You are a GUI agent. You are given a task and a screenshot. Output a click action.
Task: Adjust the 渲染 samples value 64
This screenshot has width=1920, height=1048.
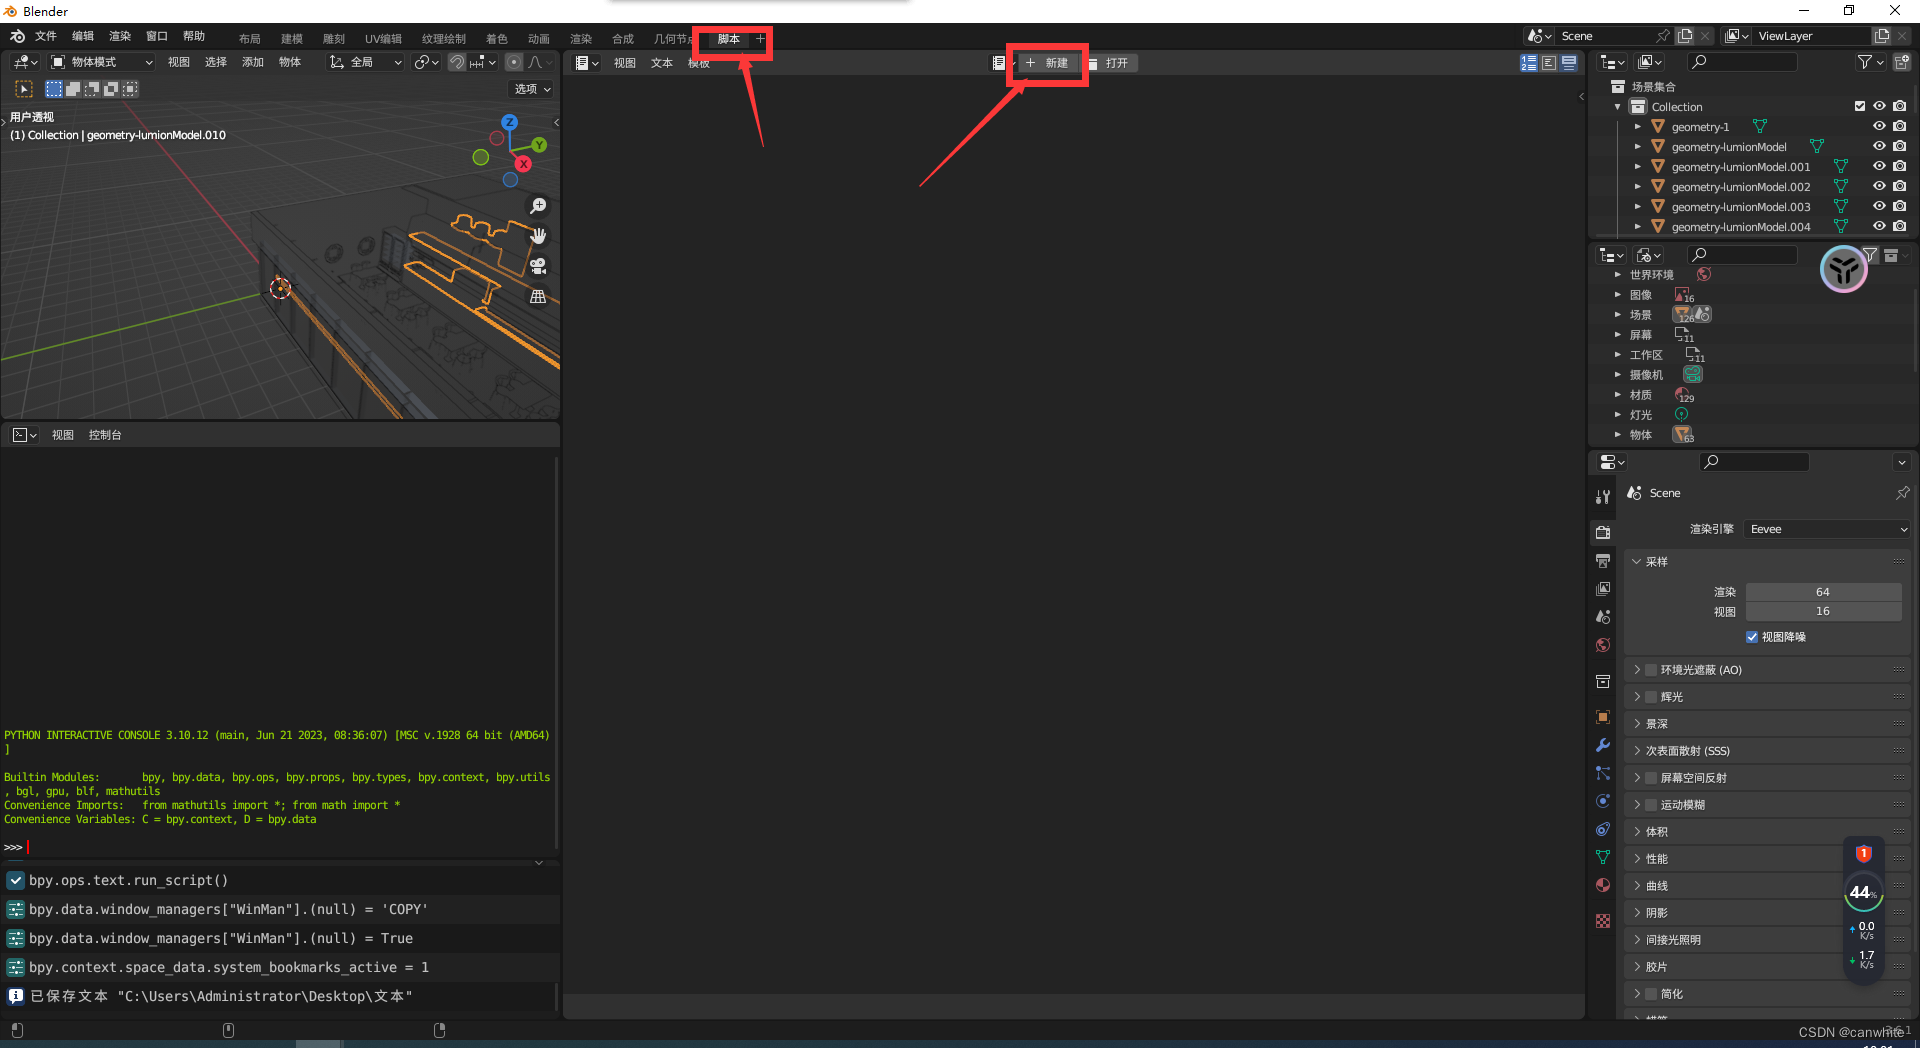1823,592
